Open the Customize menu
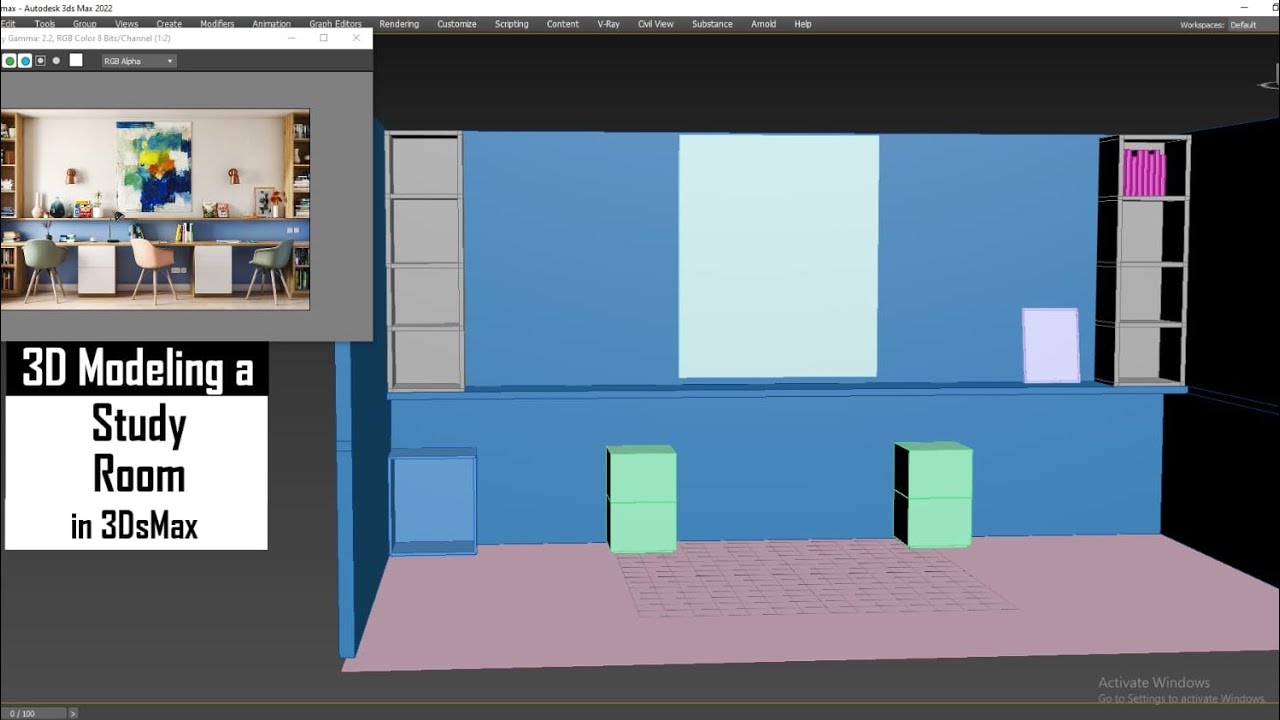The width and height of the screenshot is (1280, 720). (x=457, y=24)
